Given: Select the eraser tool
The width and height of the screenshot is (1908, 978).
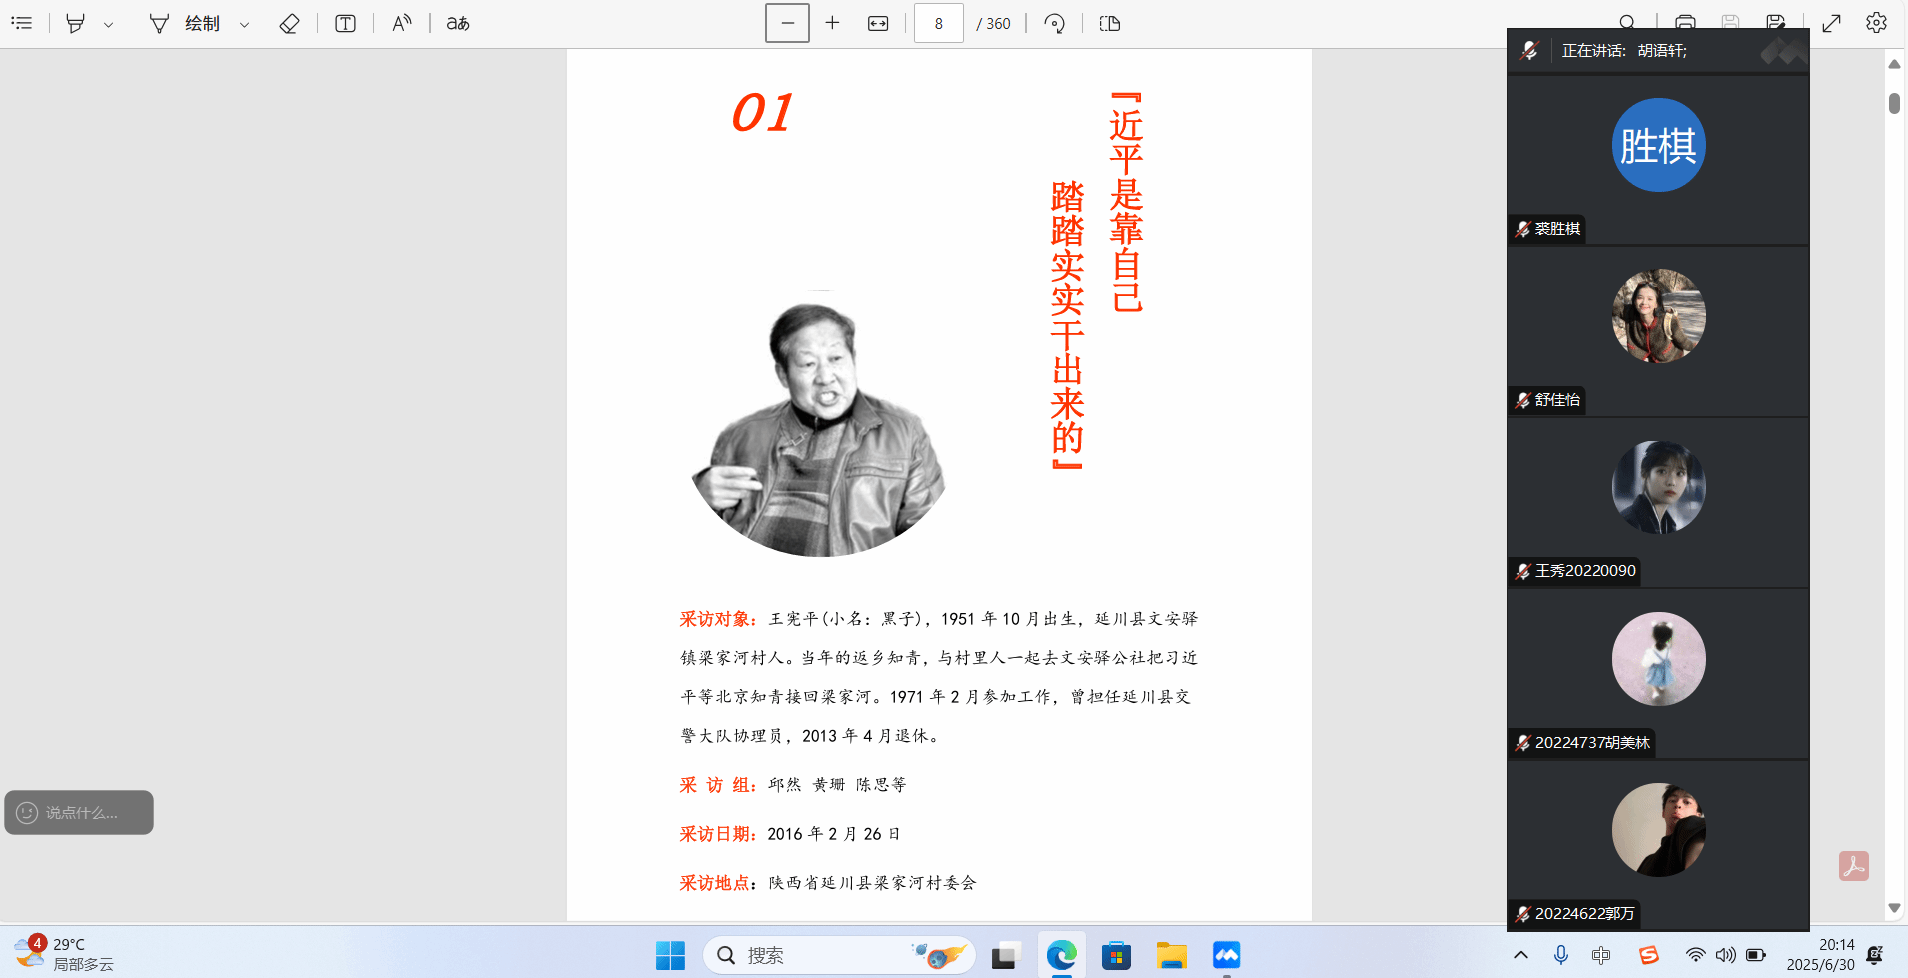Looking at the screenshot, I should 289,23.
